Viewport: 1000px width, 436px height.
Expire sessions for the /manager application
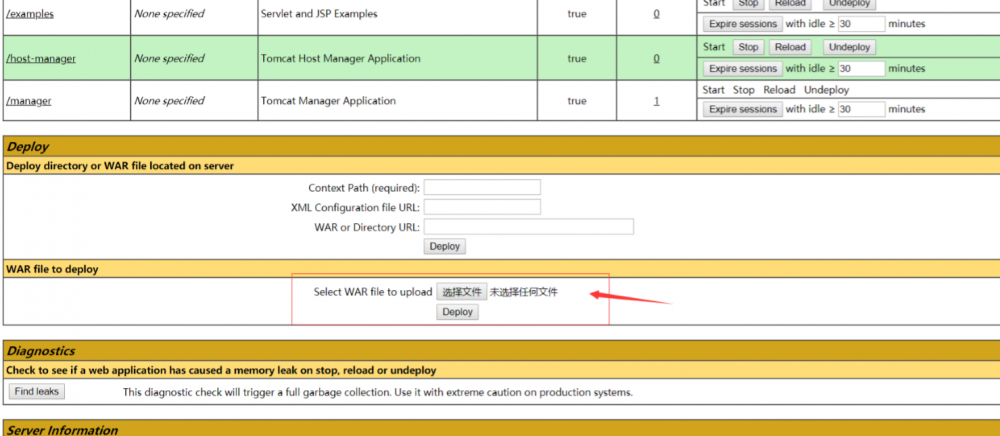click(x=742, y=110)
